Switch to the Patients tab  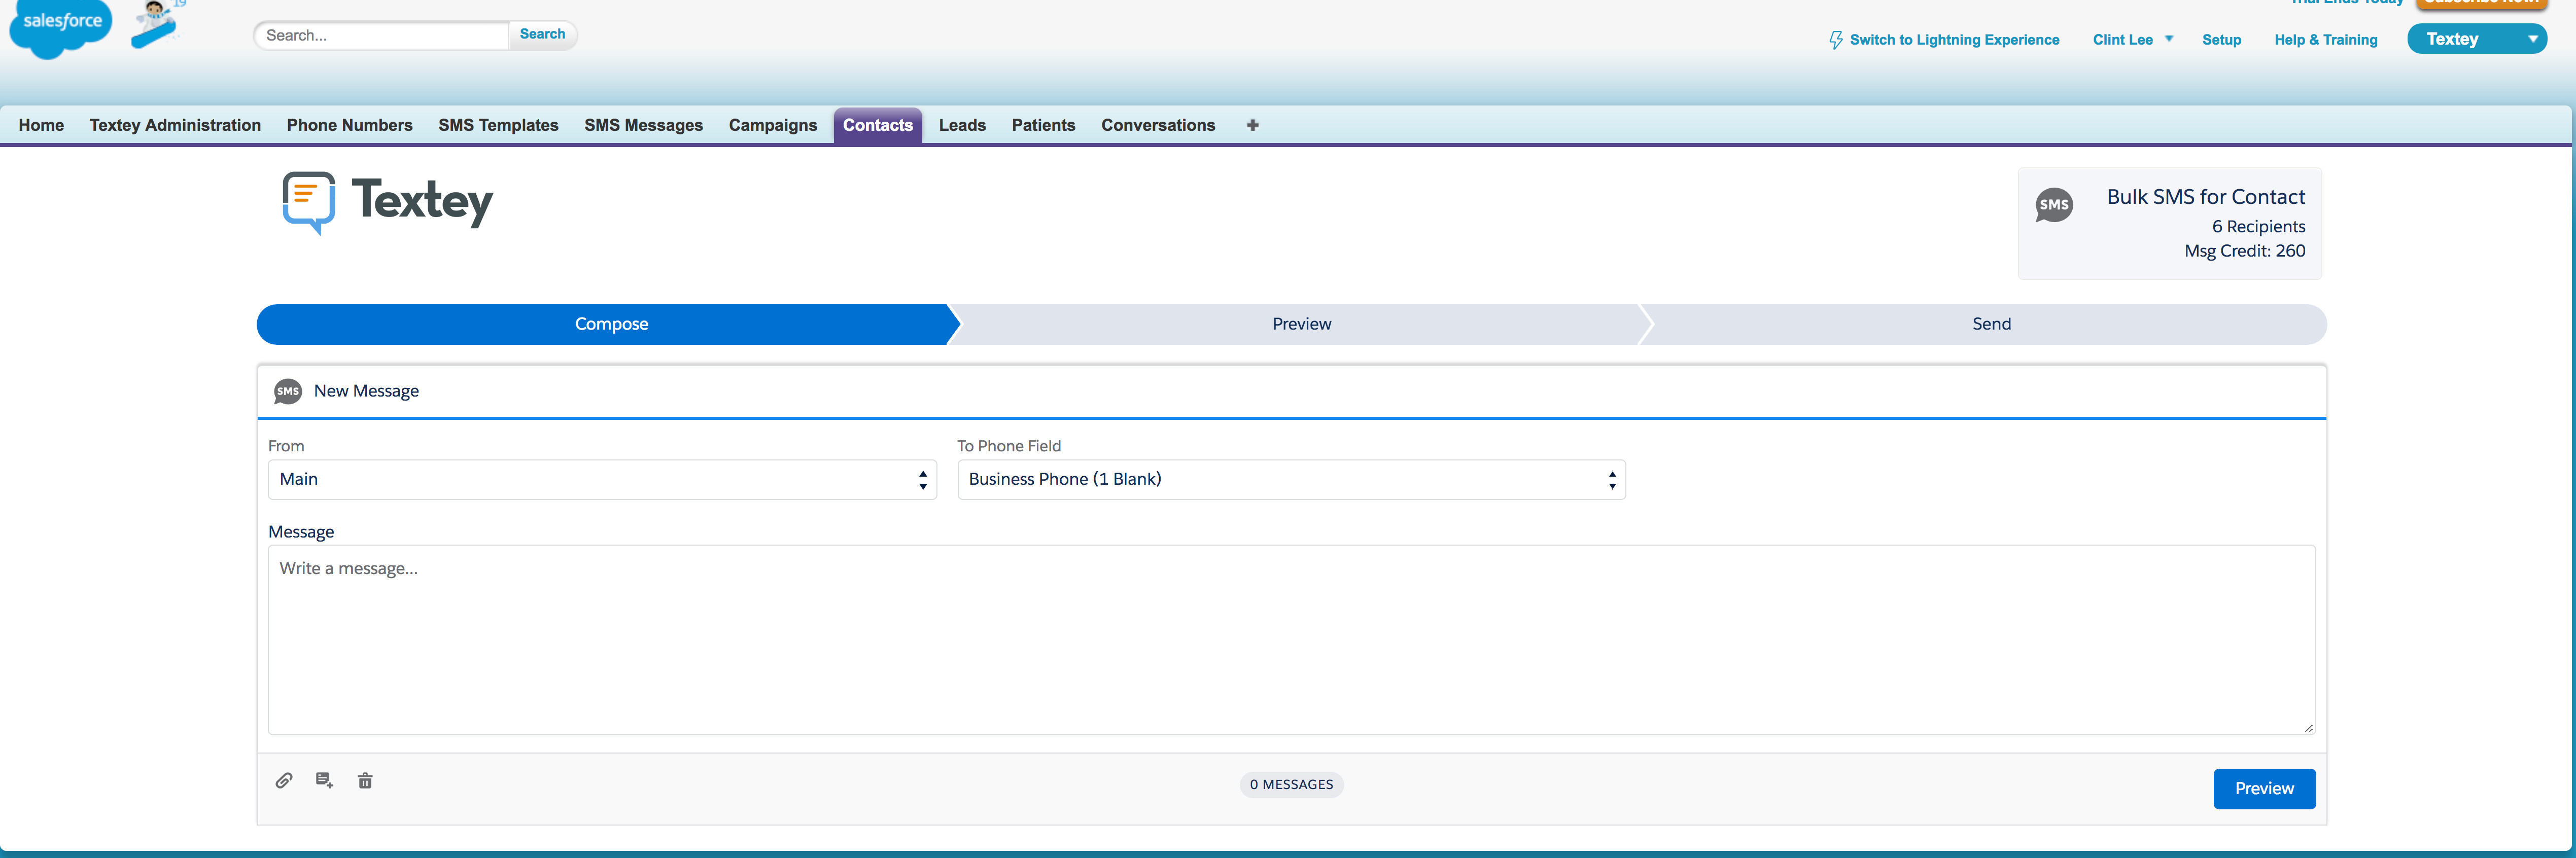click(x=1043, y=125)
